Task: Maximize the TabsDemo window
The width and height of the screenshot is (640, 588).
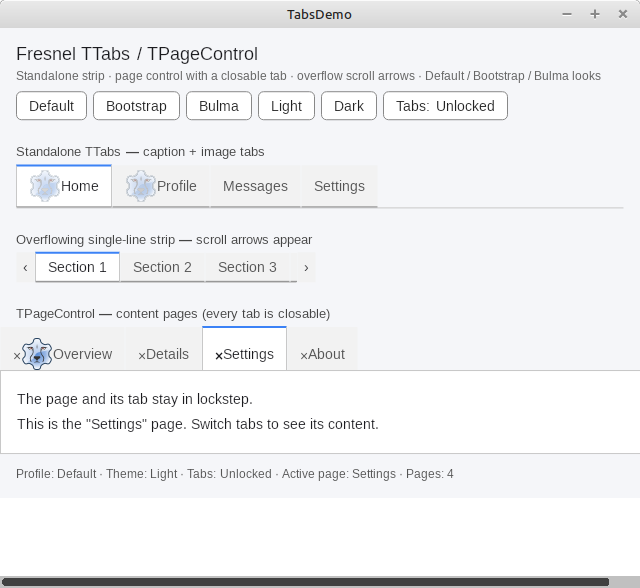Action: [595, 14]
